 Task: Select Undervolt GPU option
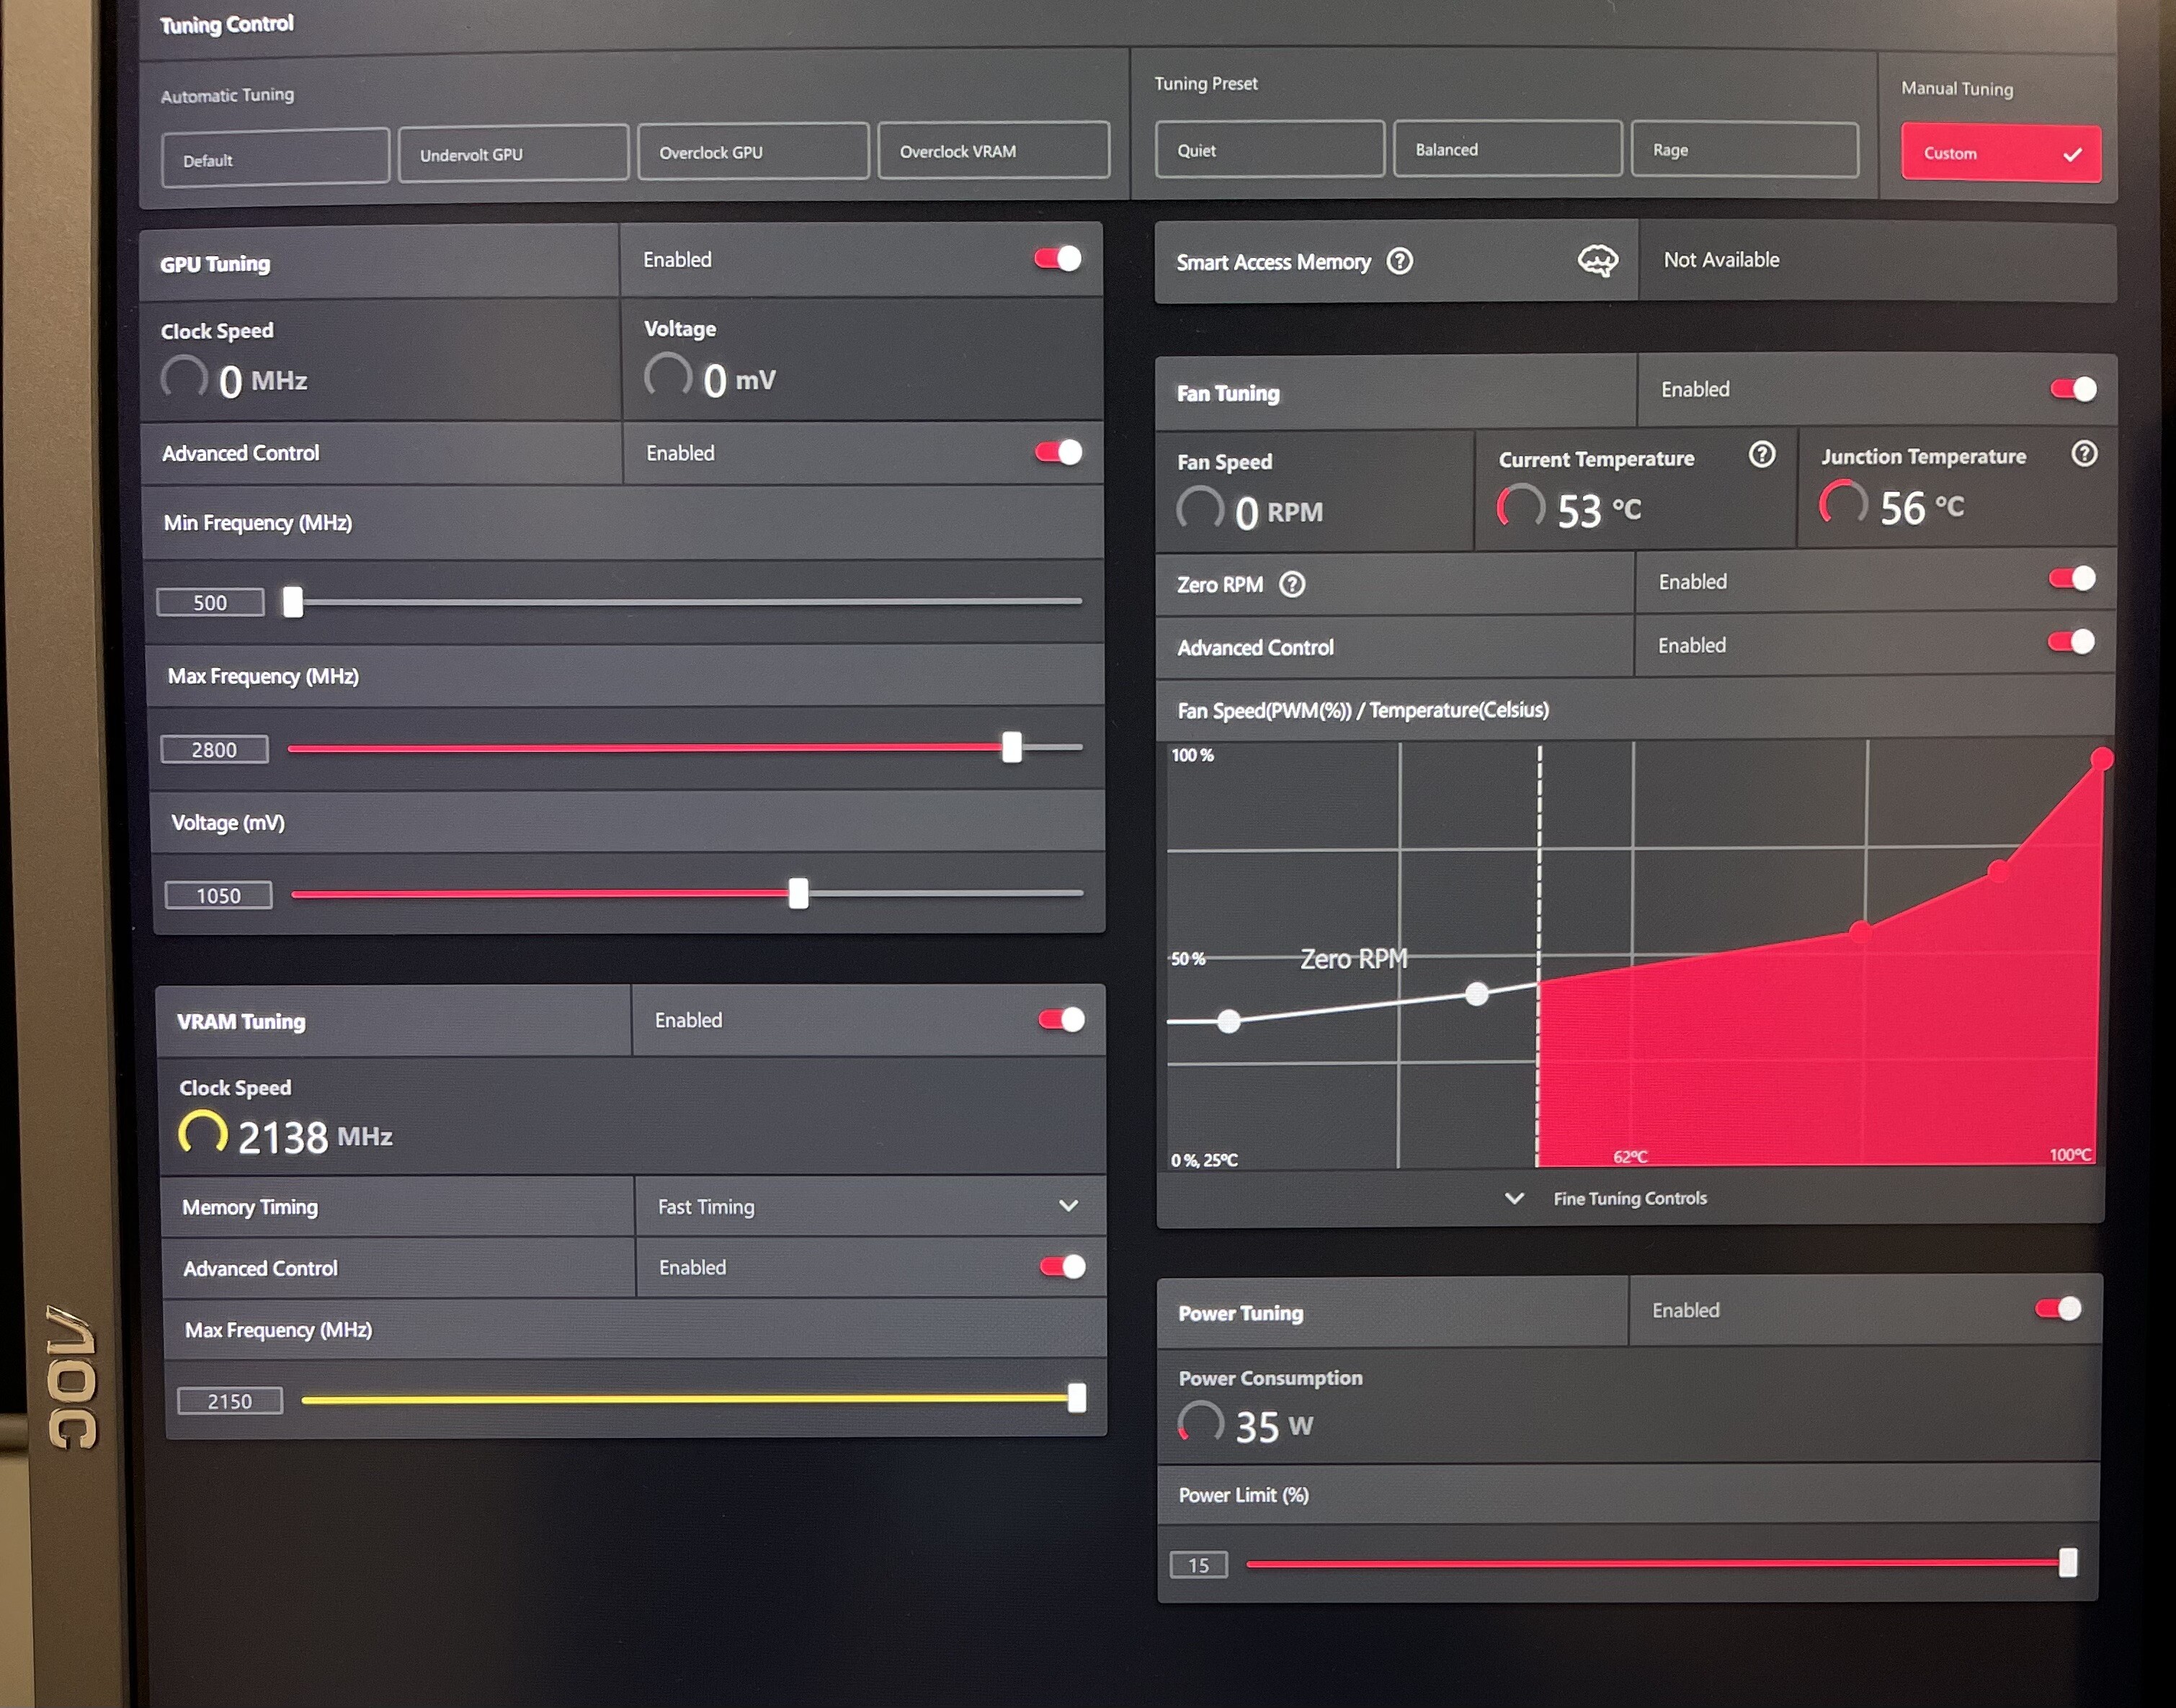(x=513, y=153)
